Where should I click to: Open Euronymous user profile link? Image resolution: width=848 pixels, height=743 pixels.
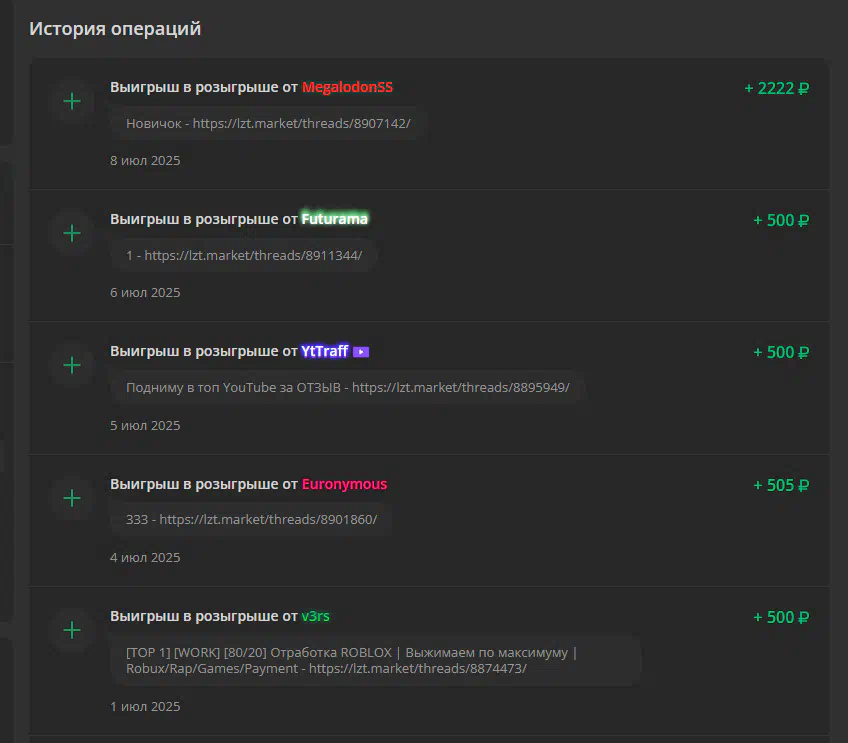tap(344, 484)
